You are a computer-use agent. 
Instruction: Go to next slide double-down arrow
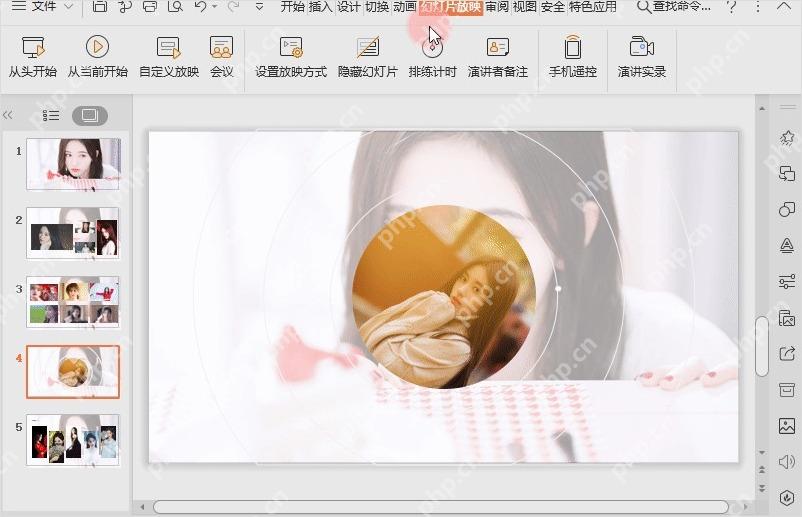(762, 488)
